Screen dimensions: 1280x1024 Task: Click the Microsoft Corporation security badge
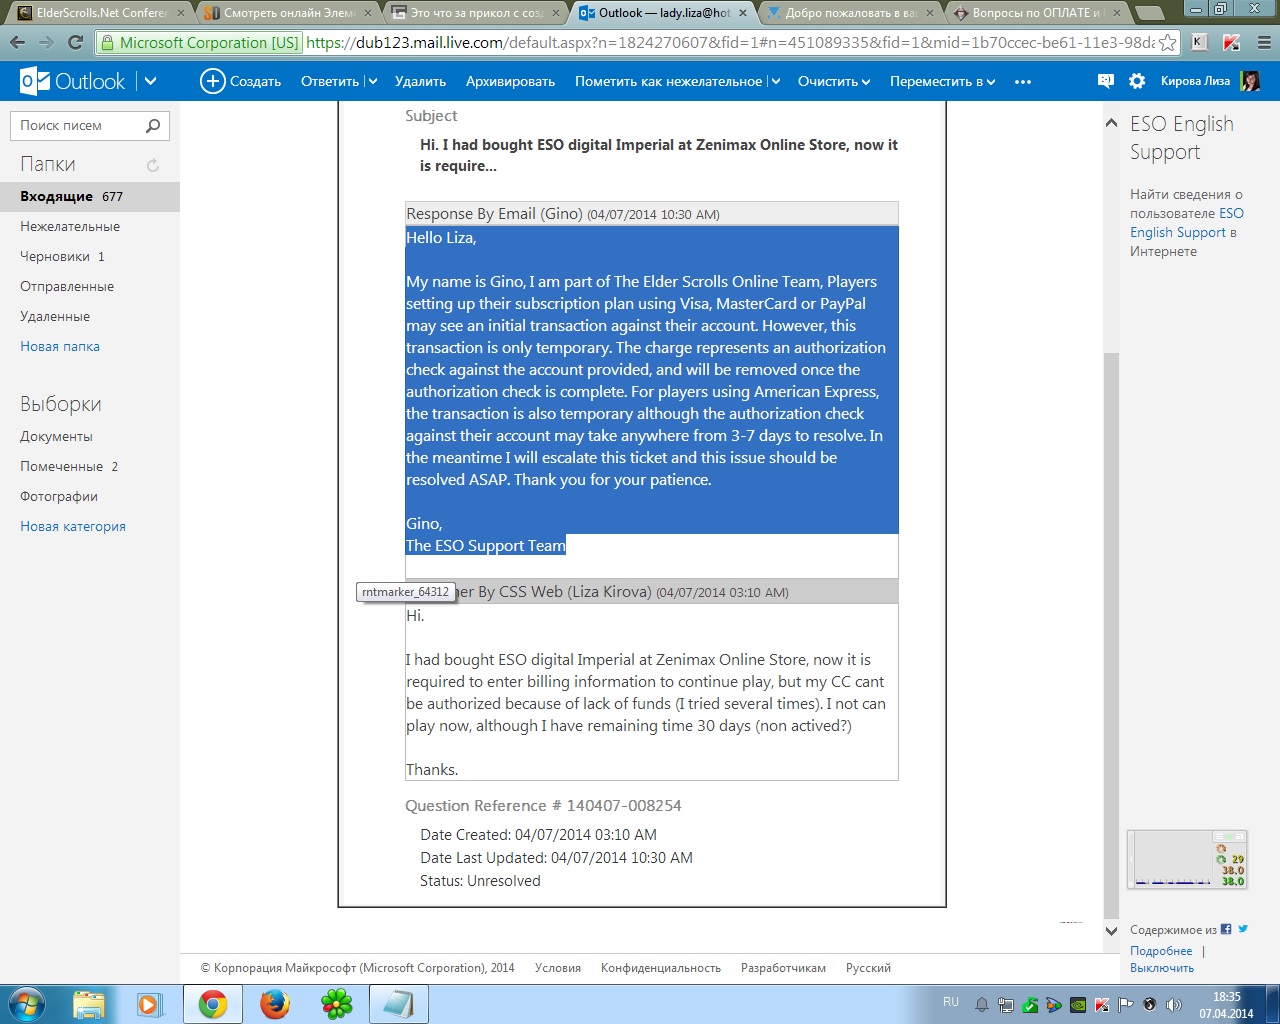(x=200, y=43)
